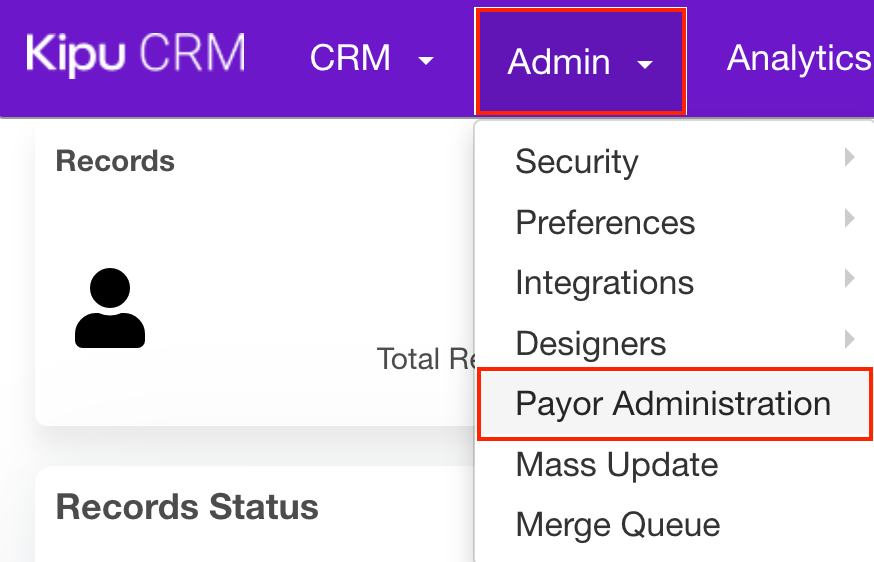Click the caret arrow next to CRM
This screenshot has width=874, height=562.
(x=426, y=61)
